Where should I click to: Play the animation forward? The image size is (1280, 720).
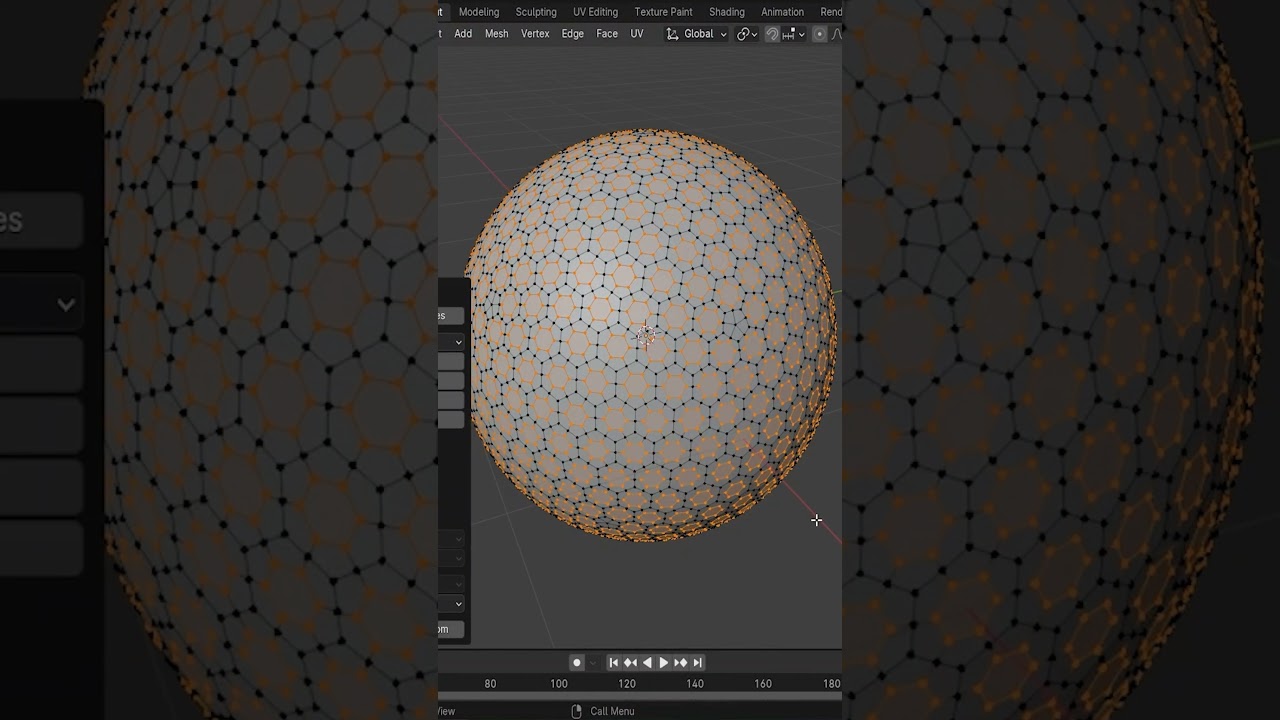(x=663, y=662)
